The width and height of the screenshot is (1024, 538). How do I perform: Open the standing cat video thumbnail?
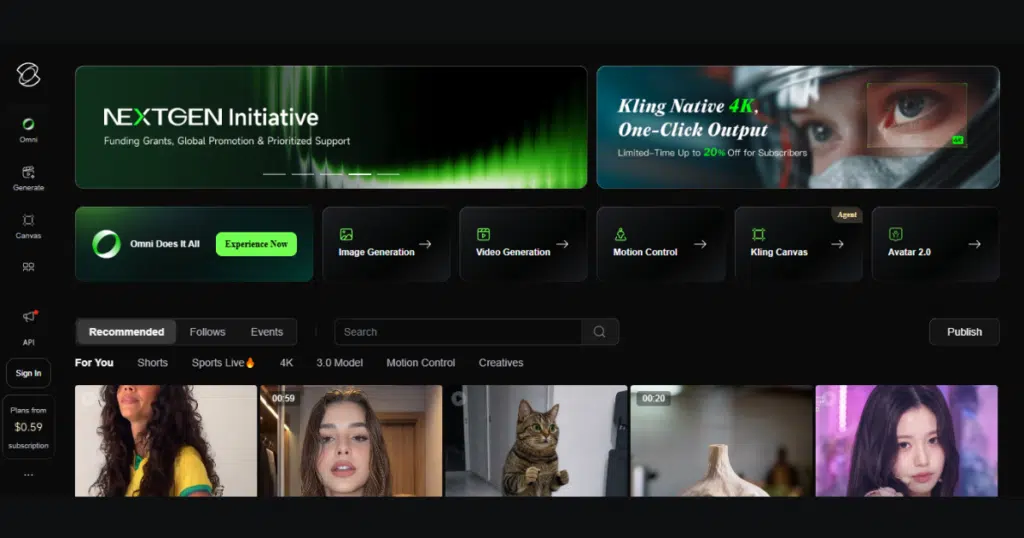536,441
